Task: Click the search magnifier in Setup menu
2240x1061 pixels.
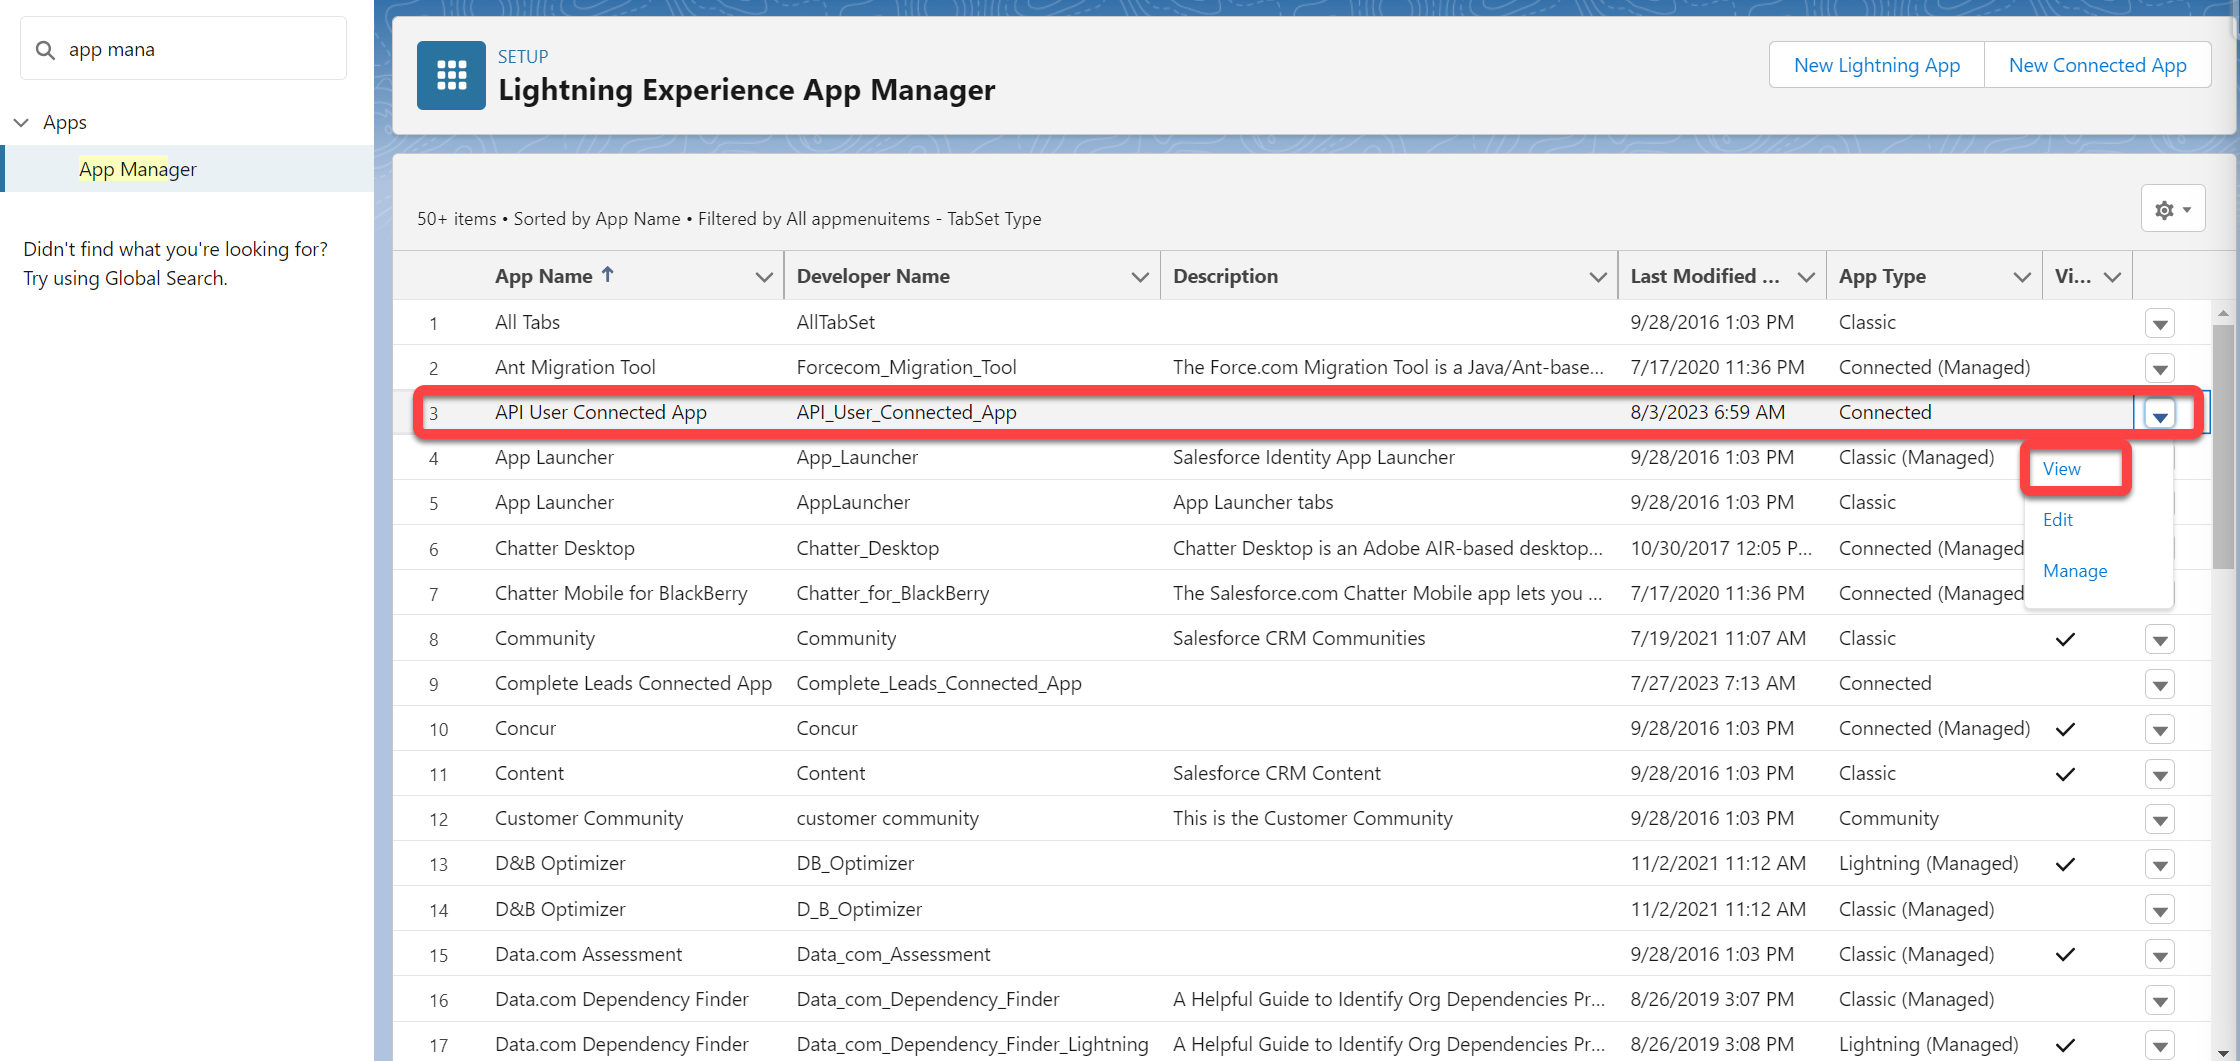Action: click(45, 48)
